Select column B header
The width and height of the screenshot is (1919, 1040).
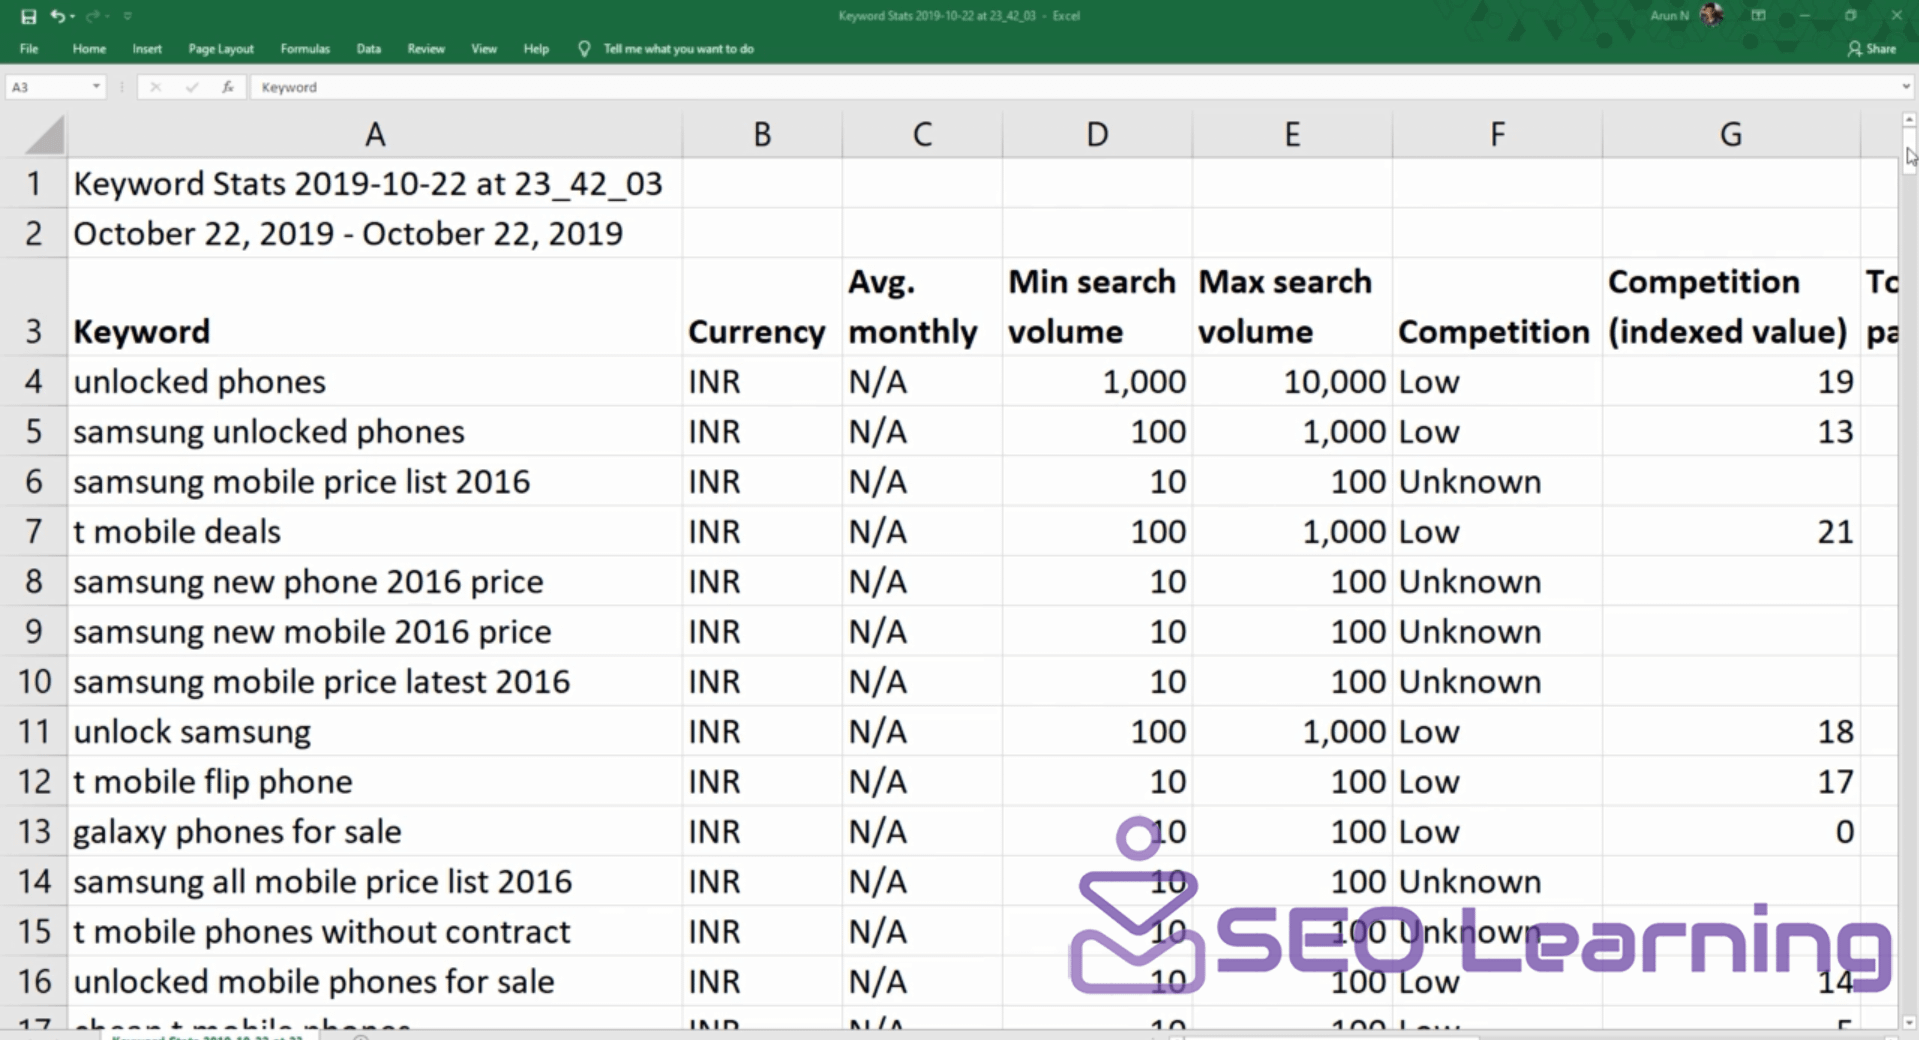[x=762, y=134]
